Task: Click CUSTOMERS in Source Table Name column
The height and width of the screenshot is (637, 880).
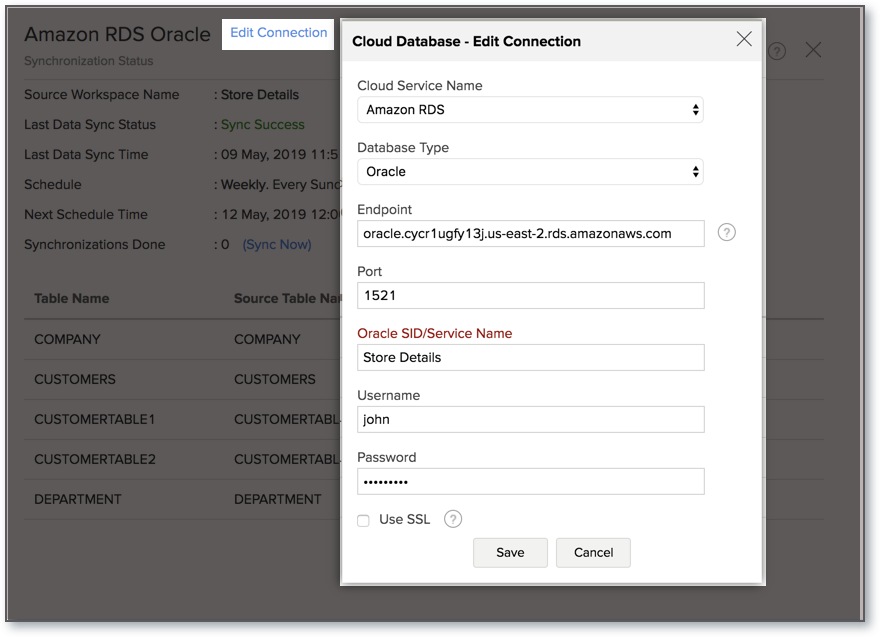Action: 275,379
